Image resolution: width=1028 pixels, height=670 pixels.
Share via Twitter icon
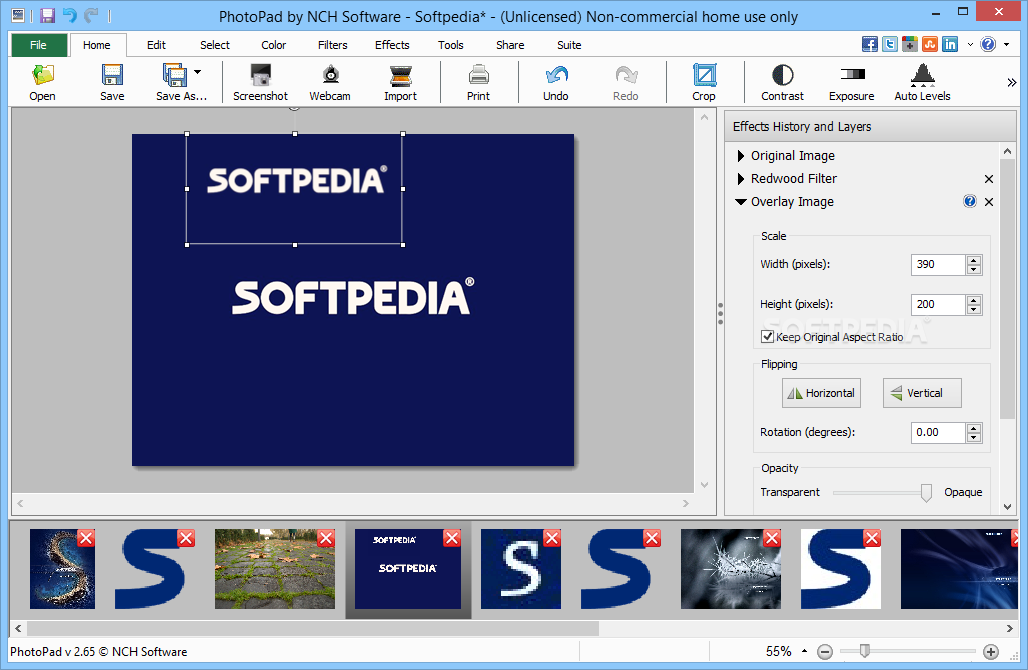[890, 44]
